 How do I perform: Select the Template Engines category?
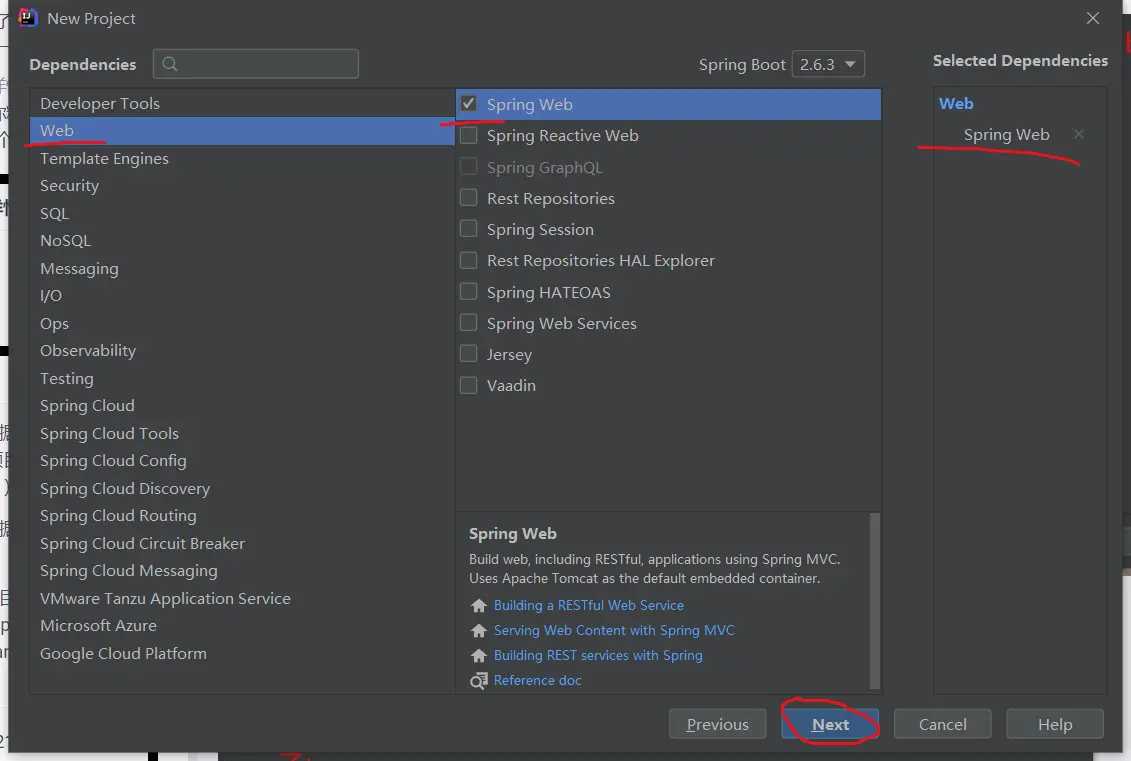(242, 158)
